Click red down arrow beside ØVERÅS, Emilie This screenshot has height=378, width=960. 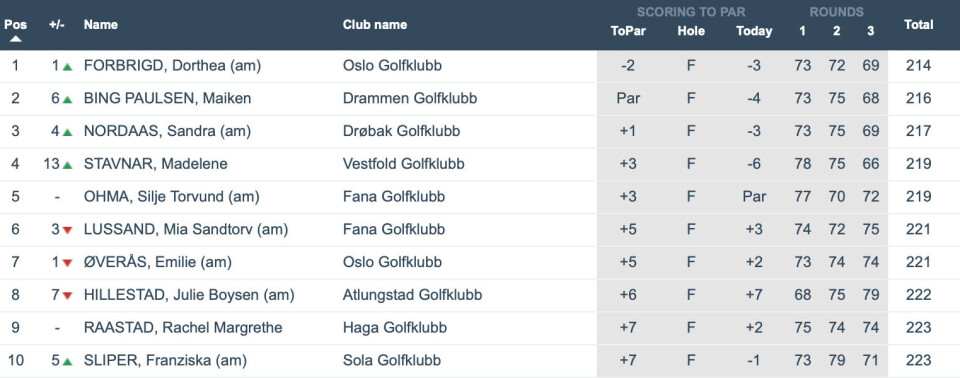[67, 263]
